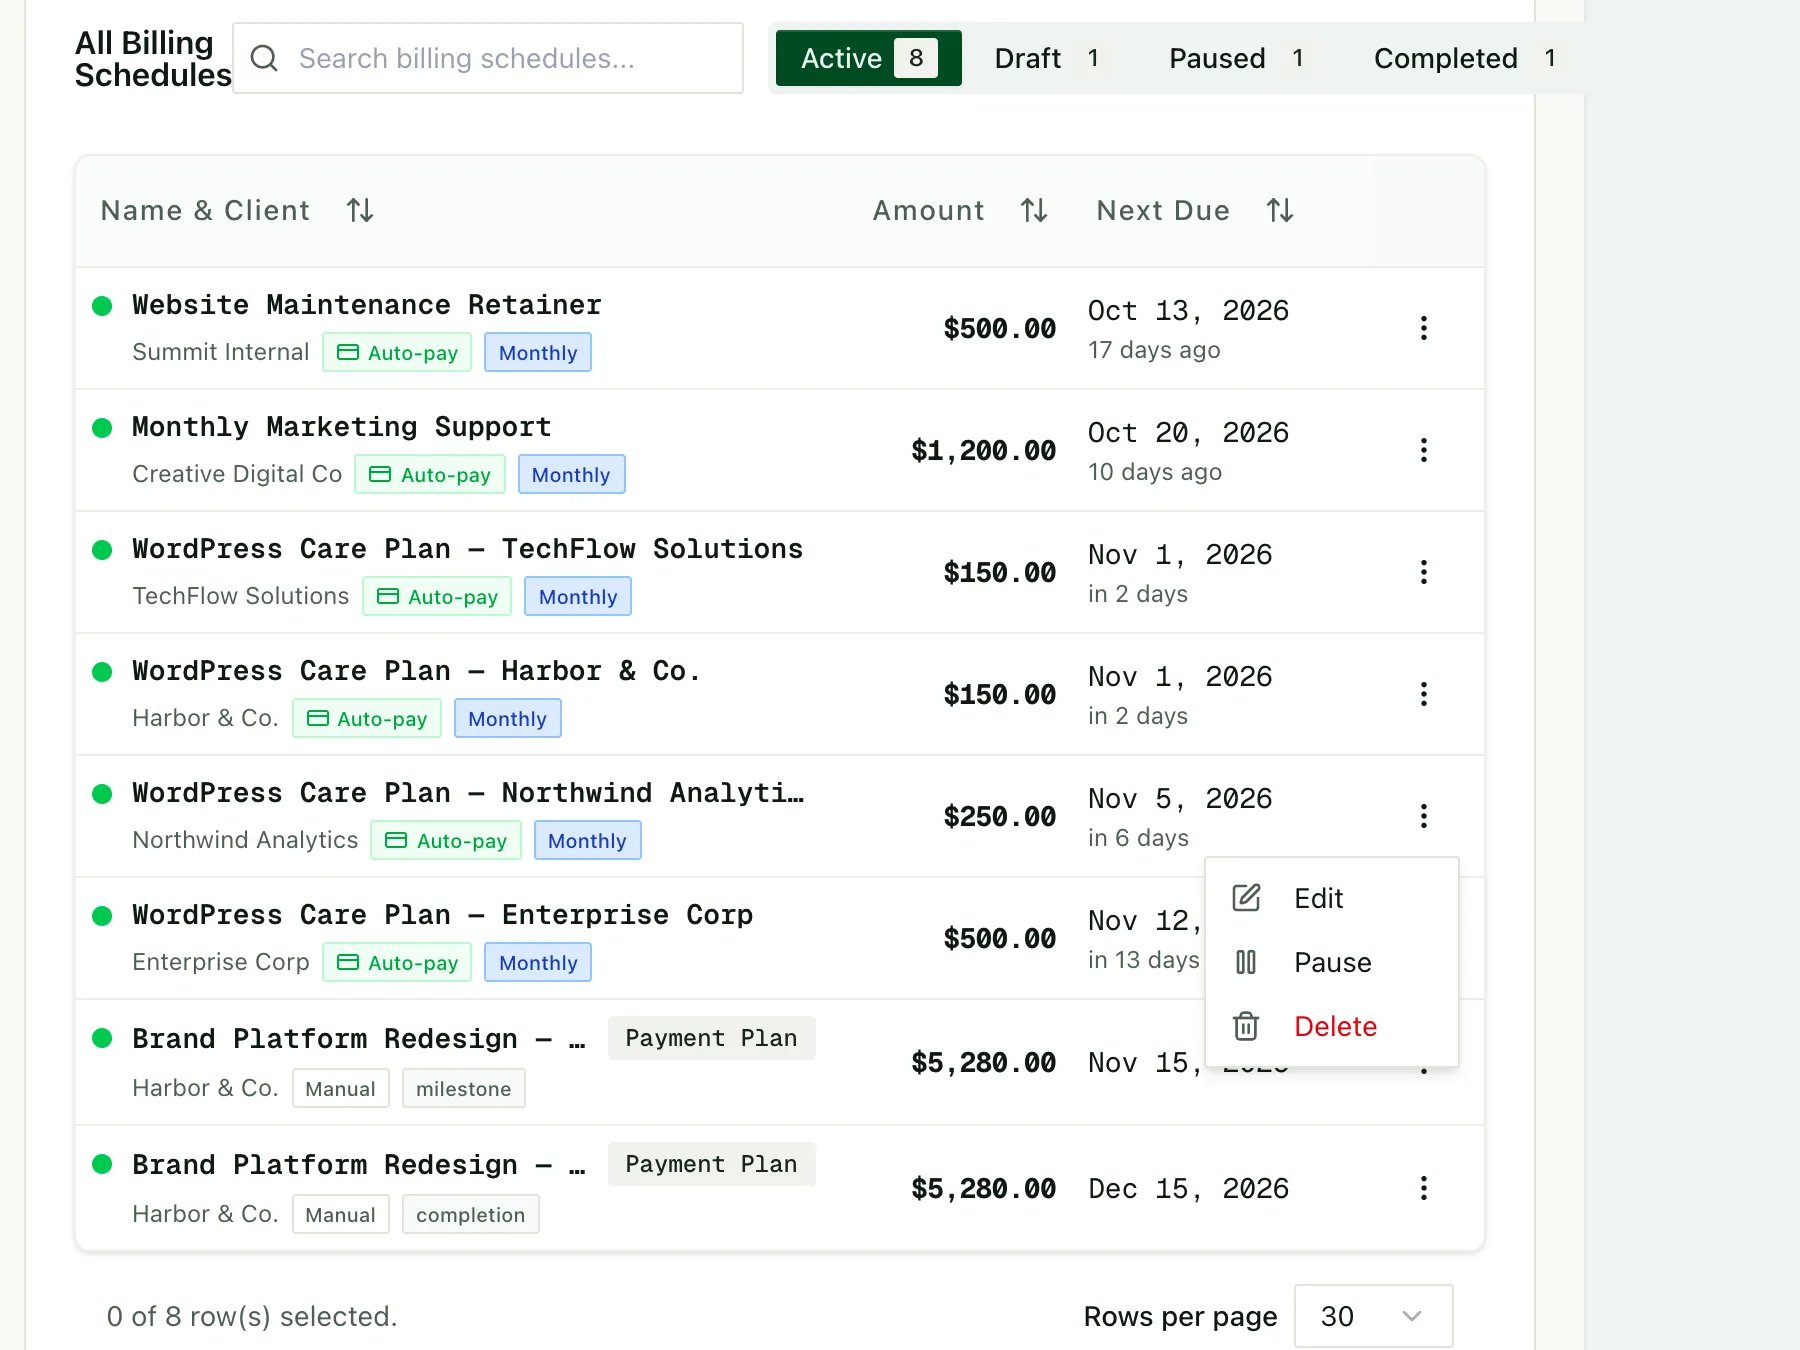The image size is (1800, 1350).
Task: Click Monthly badge for Harbor & Co.
Action: click(507, 718)
